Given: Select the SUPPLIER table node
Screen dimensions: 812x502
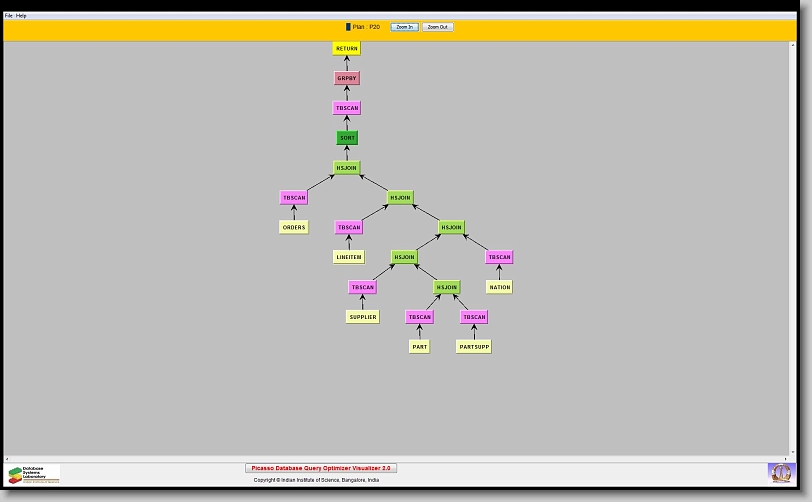Looking at the screenshot, I should pyautogui.click(x=362, y=317).
